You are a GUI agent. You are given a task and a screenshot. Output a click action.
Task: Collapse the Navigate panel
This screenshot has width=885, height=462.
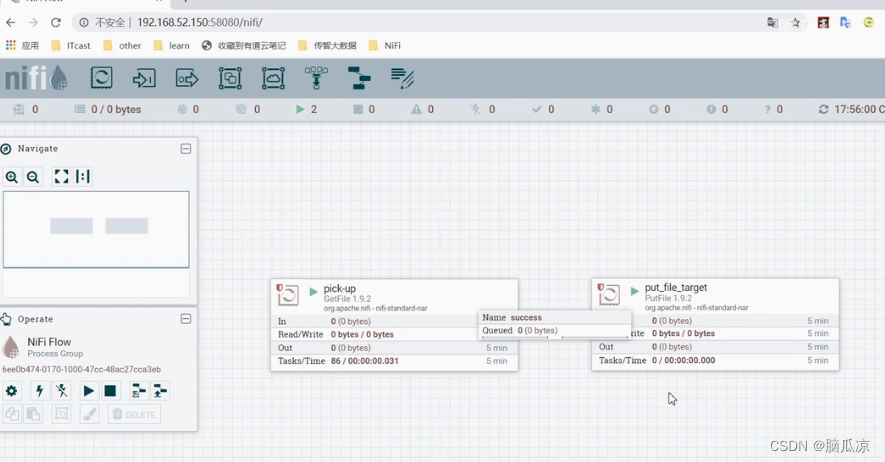pyautogui.click(x=186, y=149)
